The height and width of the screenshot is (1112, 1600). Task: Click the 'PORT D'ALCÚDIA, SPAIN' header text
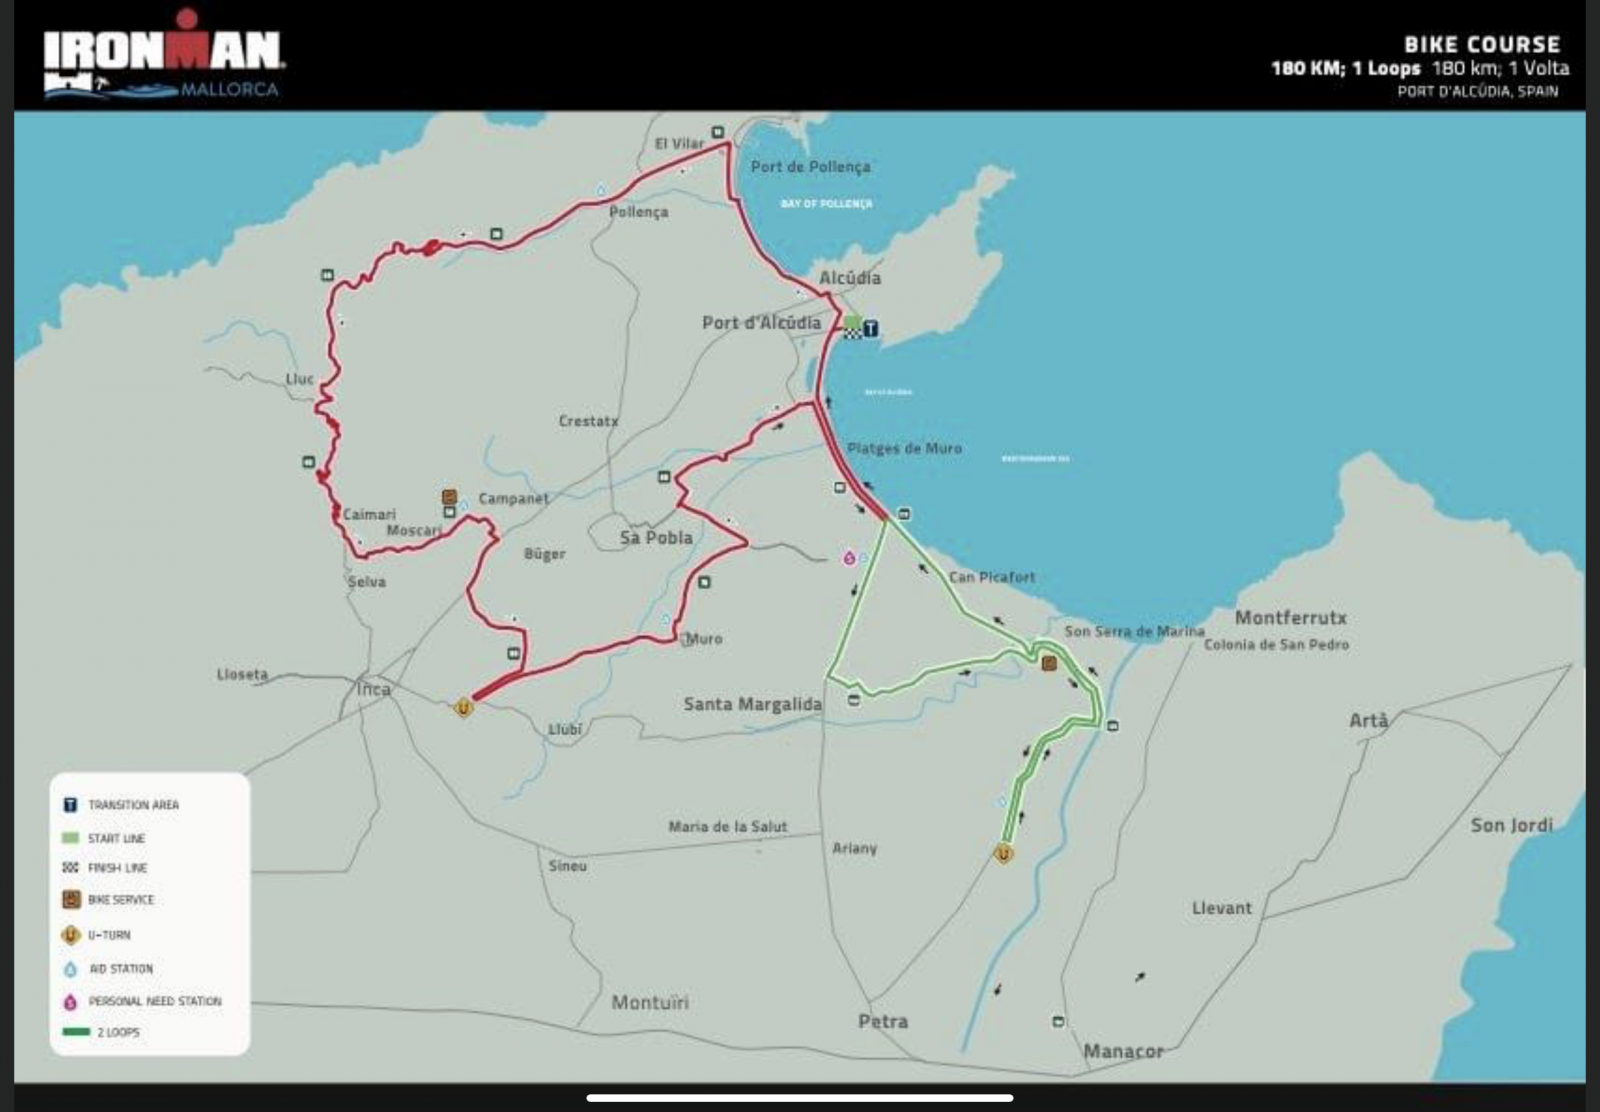1477,91
